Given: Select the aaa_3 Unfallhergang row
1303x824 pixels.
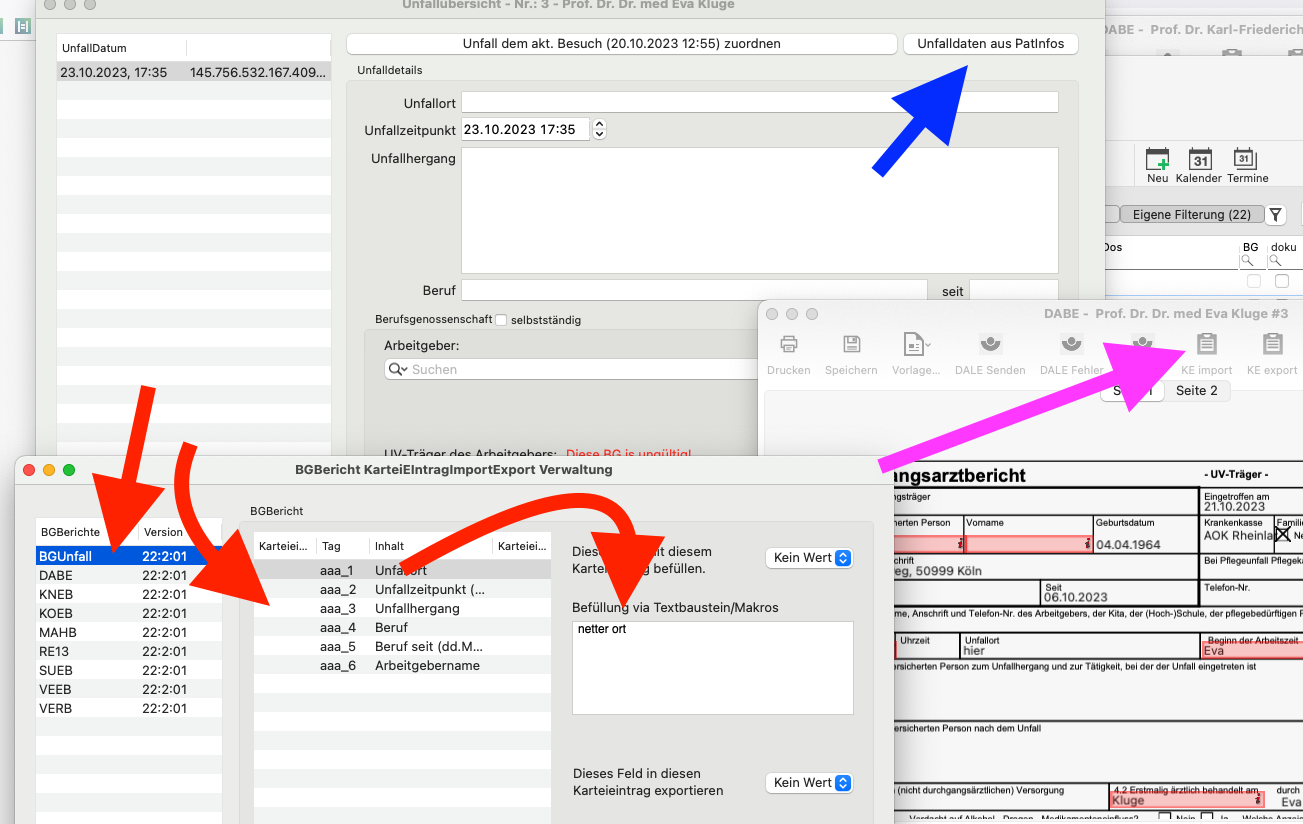Looking at the screenshot, I should click(402, 608).
